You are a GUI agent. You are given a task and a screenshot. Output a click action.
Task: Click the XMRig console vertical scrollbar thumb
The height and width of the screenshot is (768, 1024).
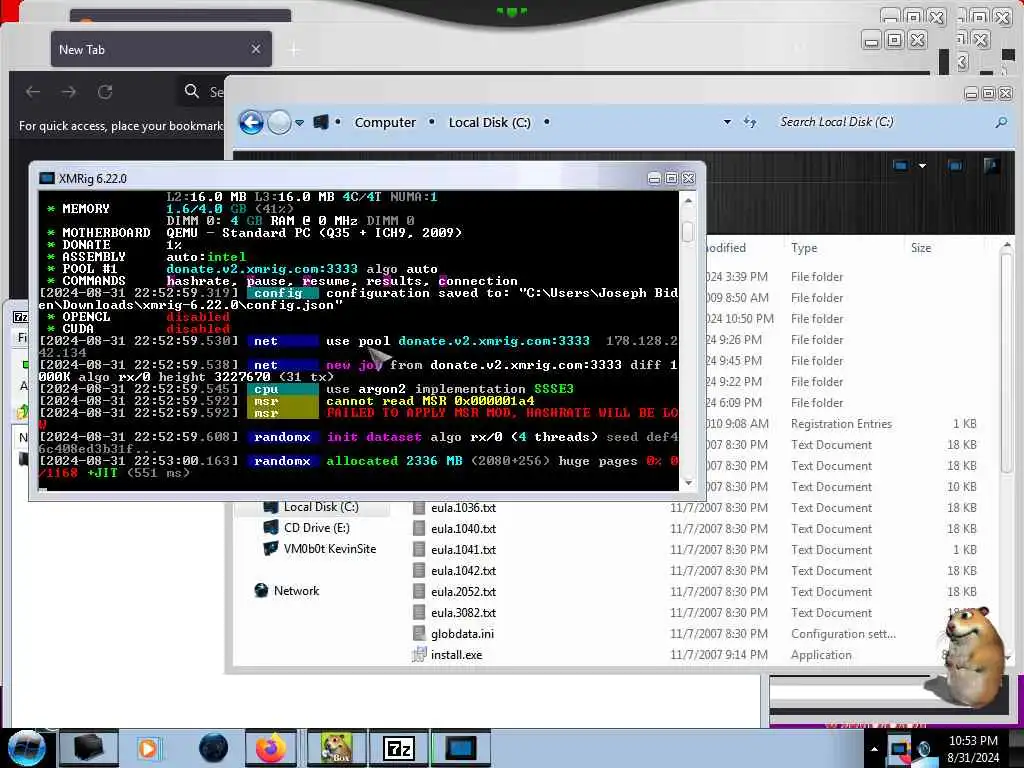point(687,231)
